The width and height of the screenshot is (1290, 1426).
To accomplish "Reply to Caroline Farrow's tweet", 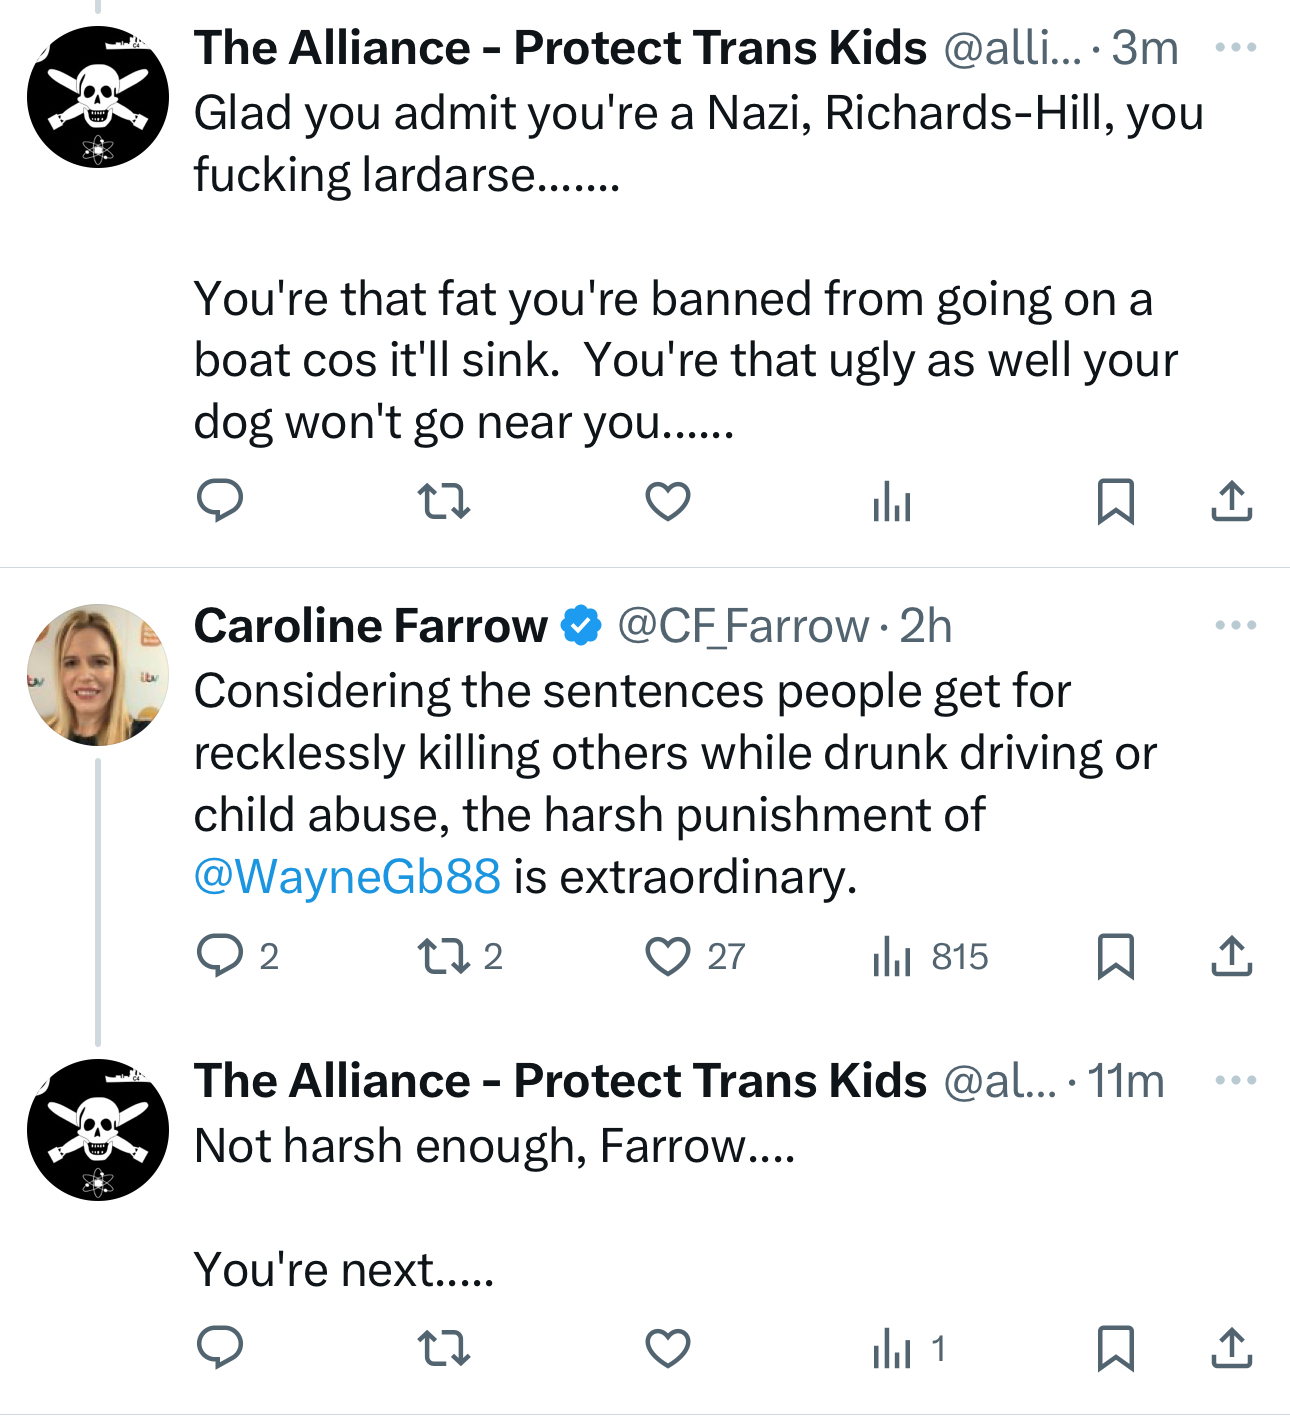I will [220, 956].
